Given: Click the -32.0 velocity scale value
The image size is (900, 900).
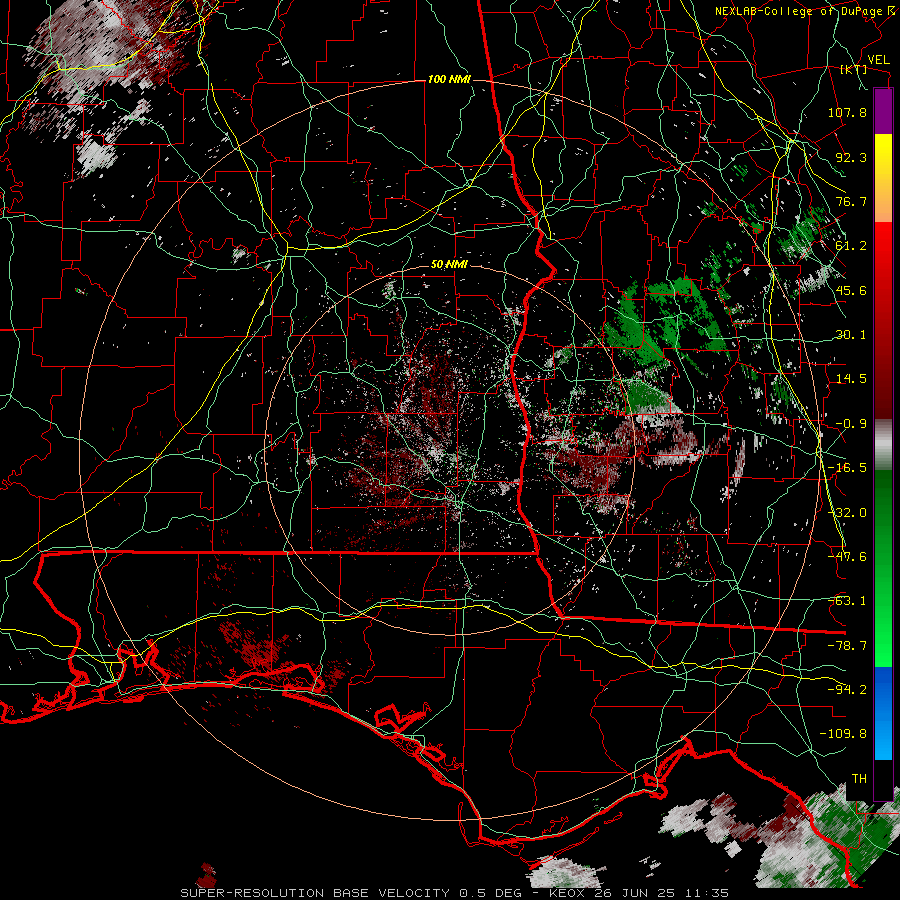Looking at the screenshot, I should coord(847,513).
